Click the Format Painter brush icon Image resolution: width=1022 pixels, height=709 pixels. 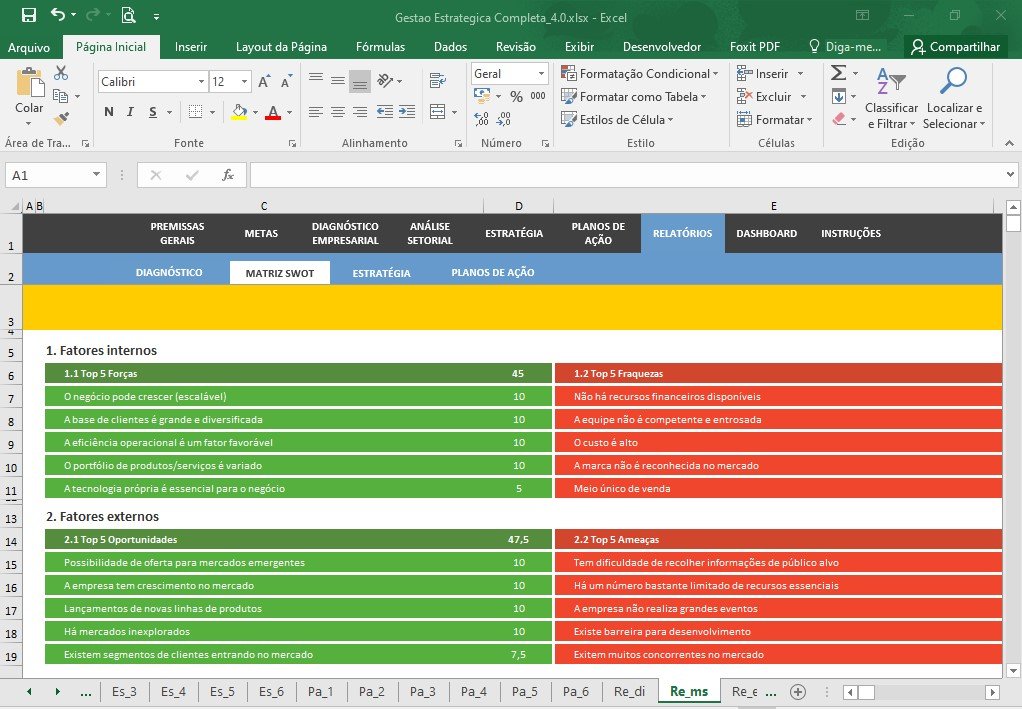pyautogui.click(x=61, y=118)
